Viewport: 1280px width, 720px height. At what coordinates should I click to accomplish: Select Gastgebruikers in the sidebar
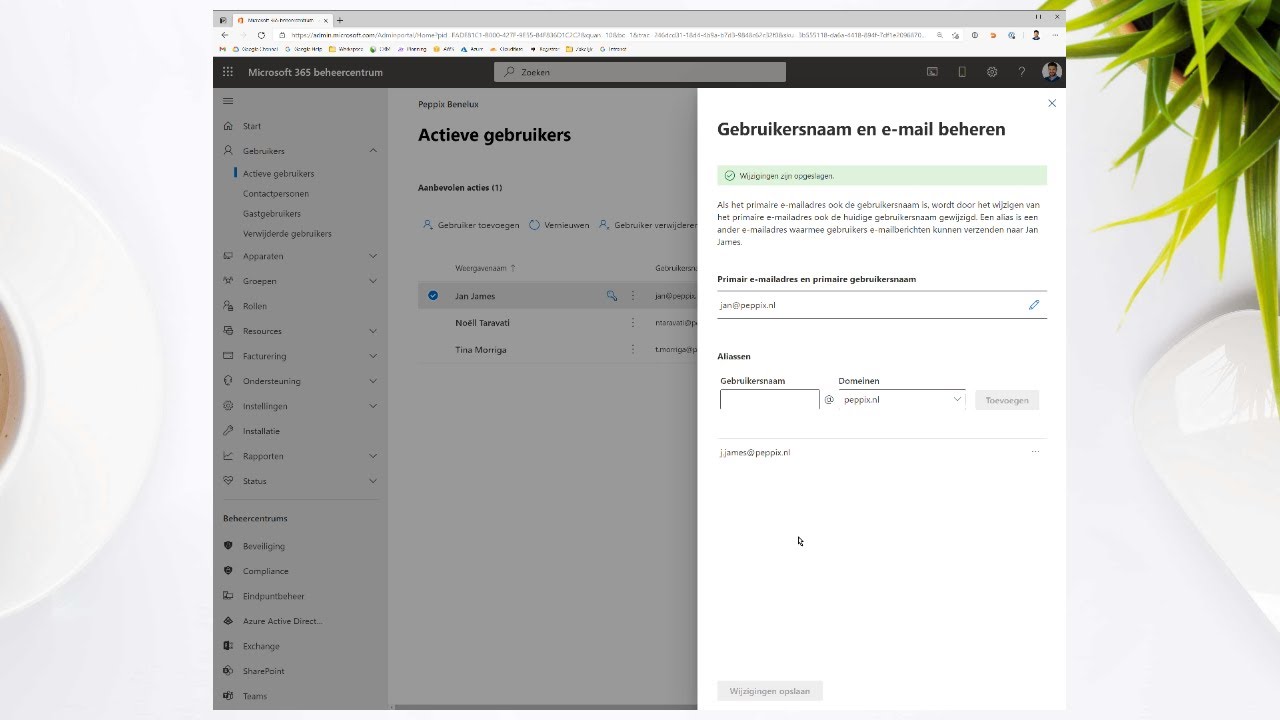[x=272, y=214]
